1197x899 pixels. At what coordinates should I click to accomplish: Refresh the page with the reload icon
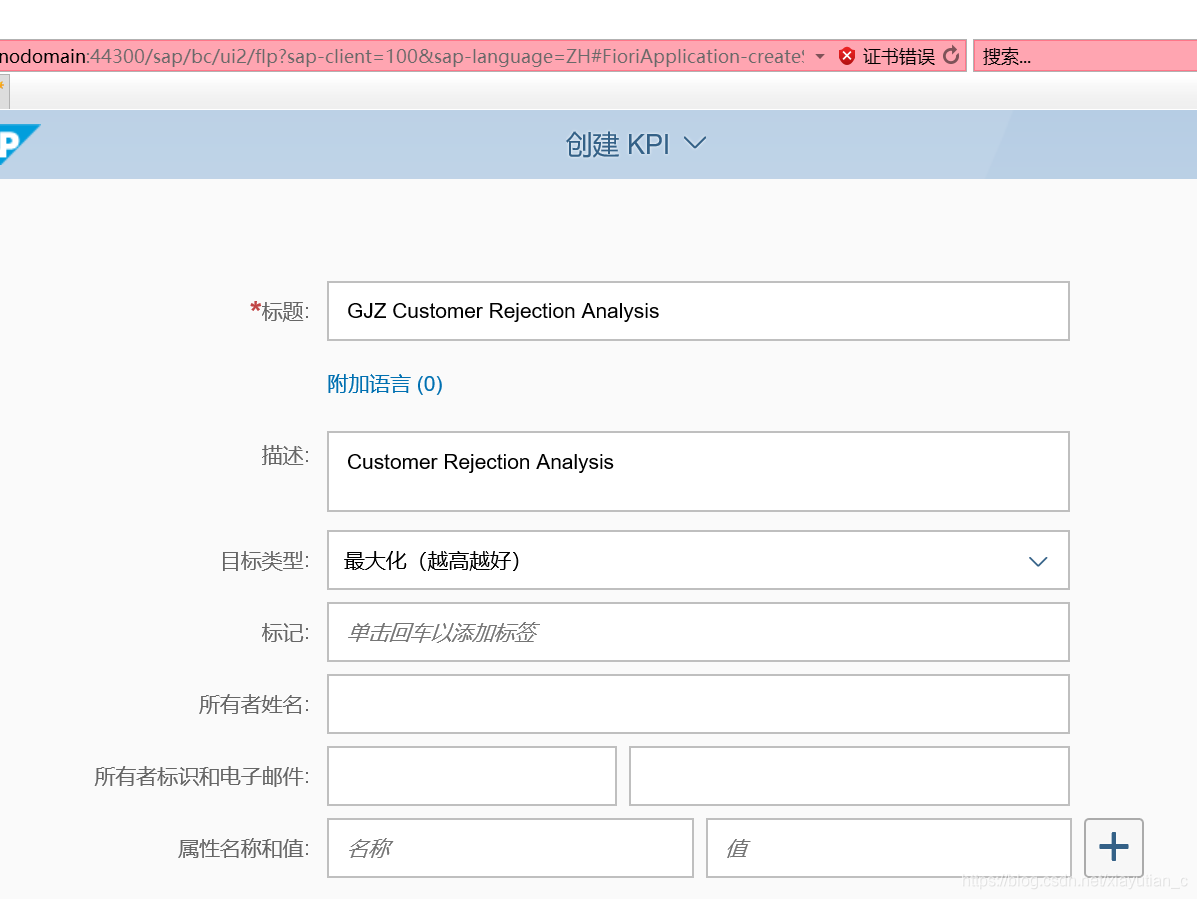tap(950, 56)
